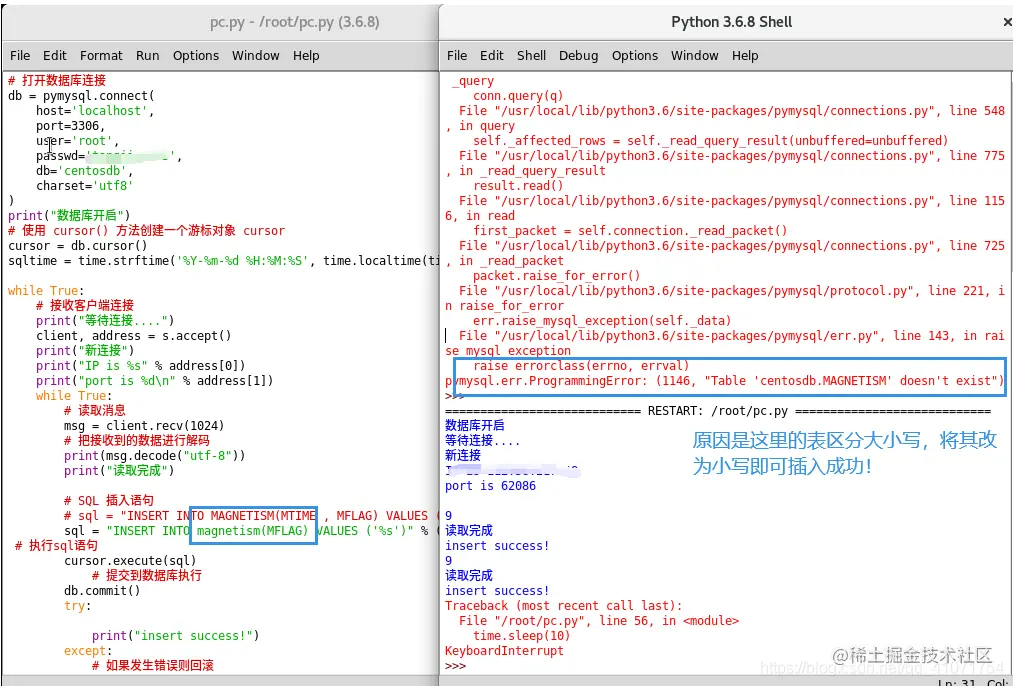The height and width of the screenshot is (686, 1013).
Task: Click the Python 3.6.8 Shell title bar
Action: 726,22
